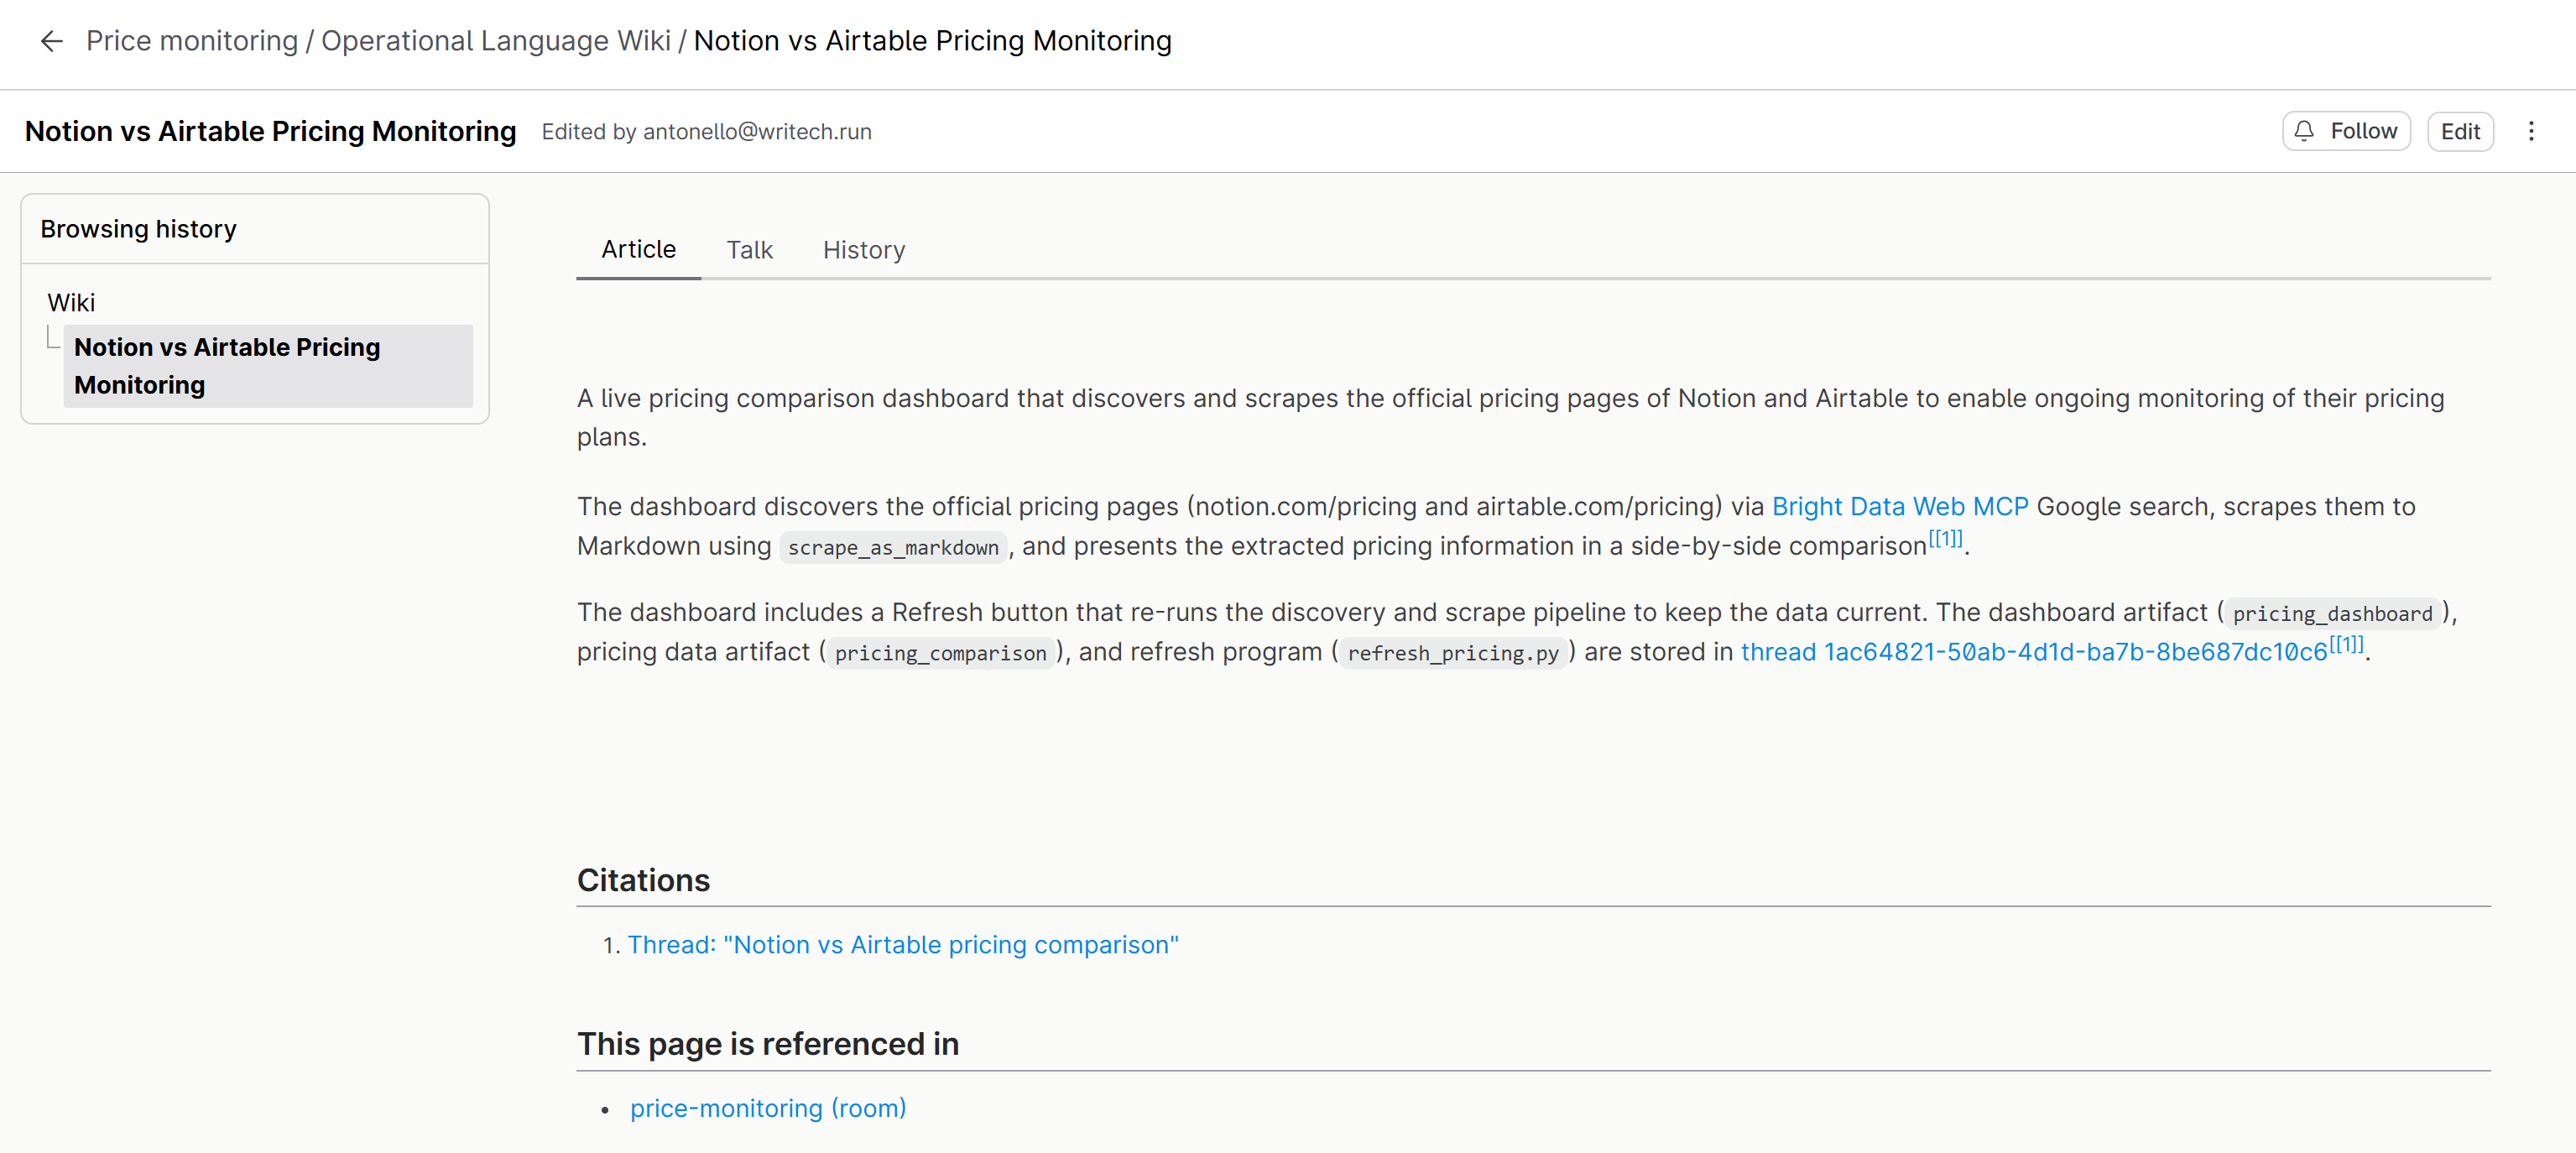This screenshot has height=1153, width=2576.
Task: Click the back arrow icon
Action: [51, 41]
